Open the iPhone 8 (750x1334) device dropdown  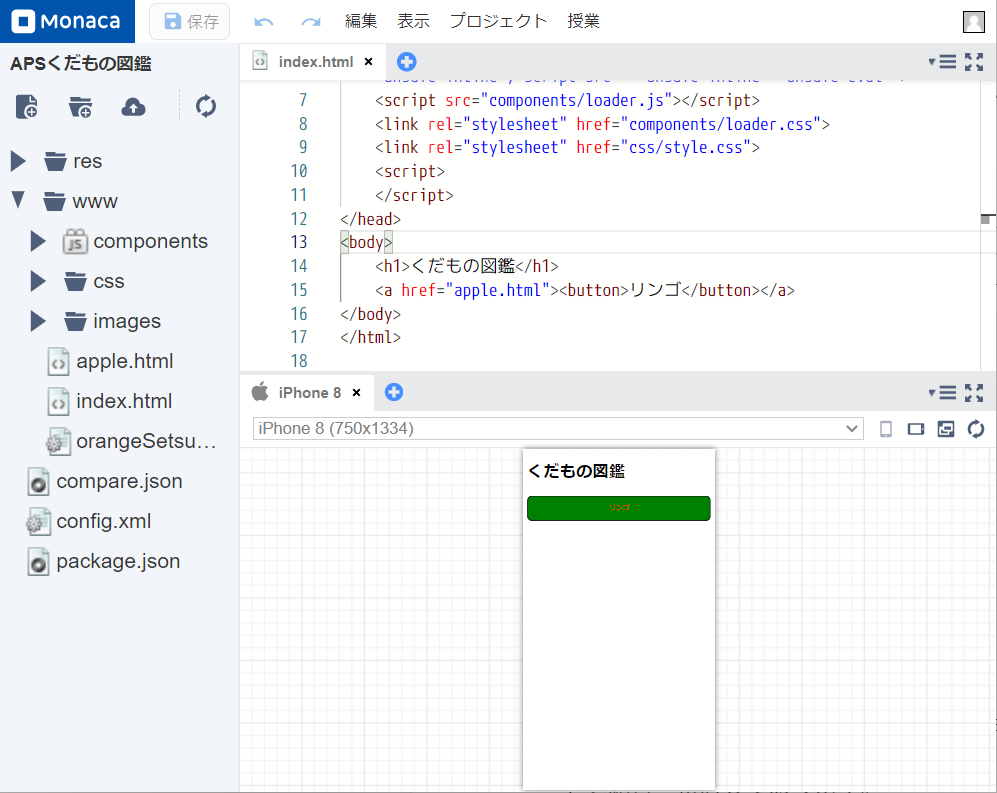tap(857, 428)
